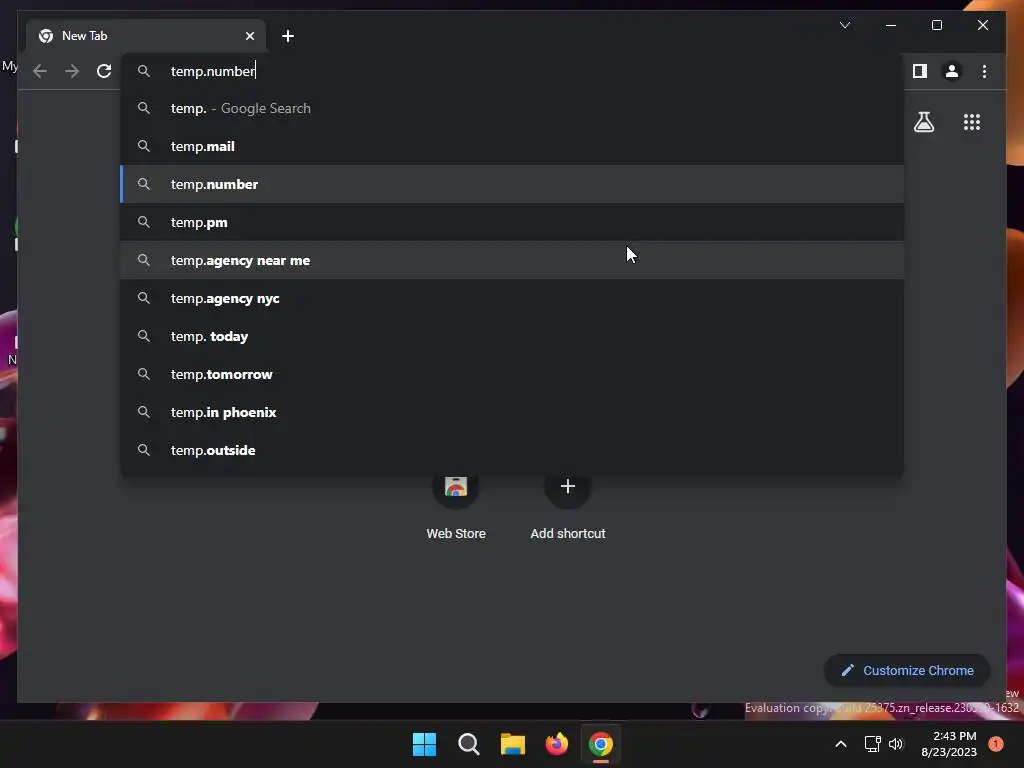Choose the temp.outside suggestion
Screen dimensions: 1024x768
pos(513,450)
